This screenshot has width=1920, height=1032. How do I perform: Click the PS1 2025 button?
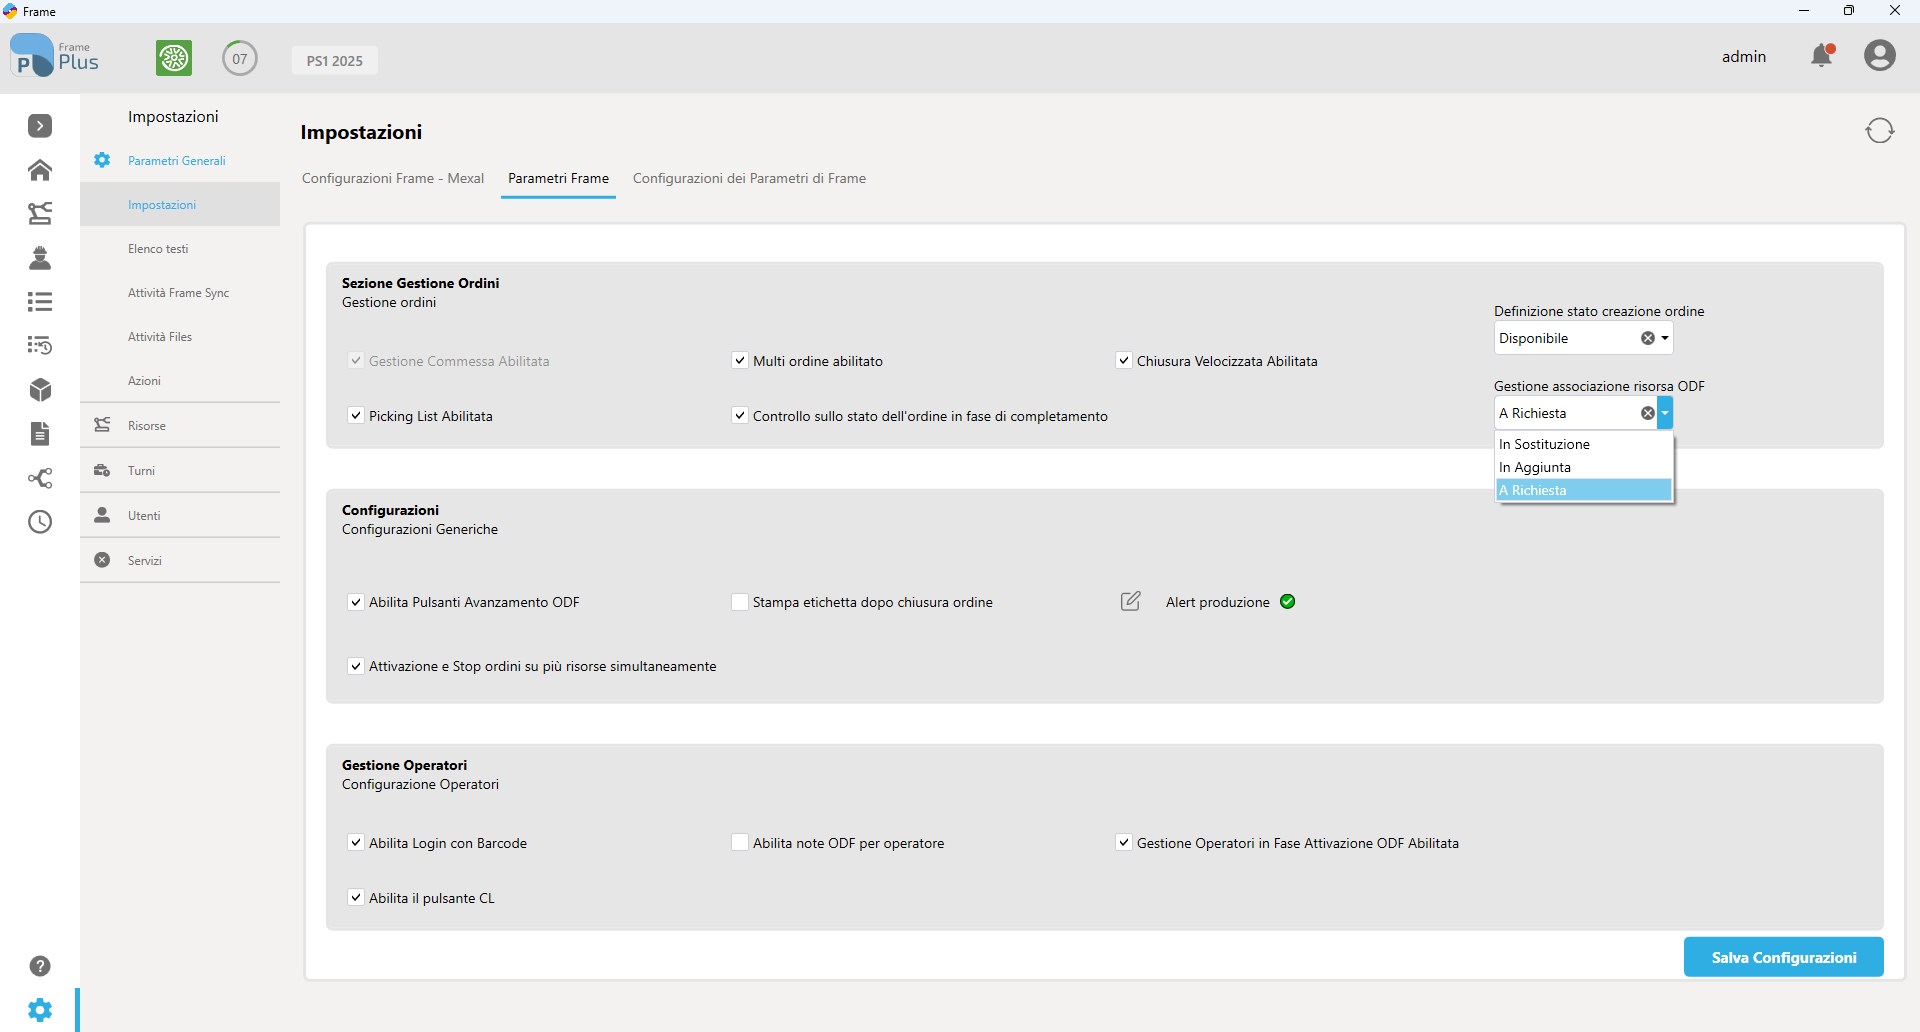tap(335, 60)
